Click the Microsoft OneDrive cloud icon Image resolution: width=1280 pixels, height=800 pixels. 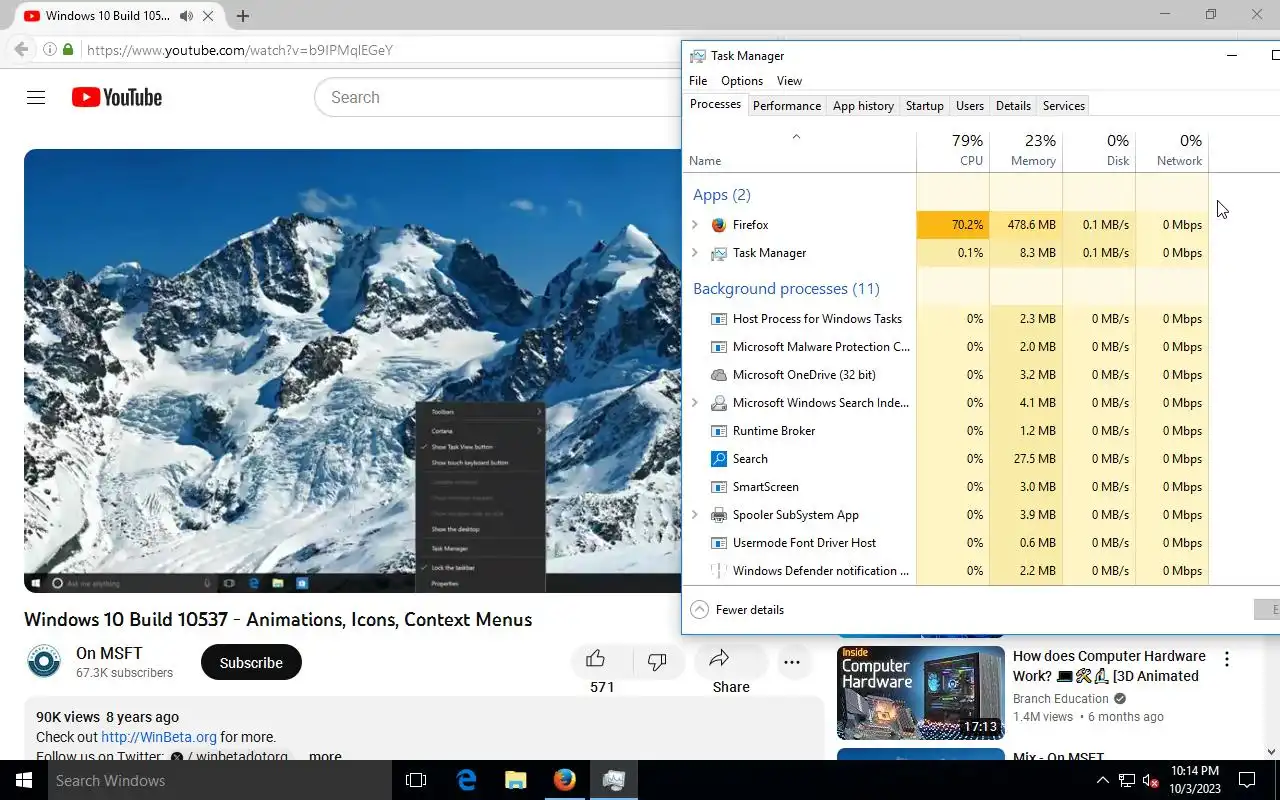(718, 375)
